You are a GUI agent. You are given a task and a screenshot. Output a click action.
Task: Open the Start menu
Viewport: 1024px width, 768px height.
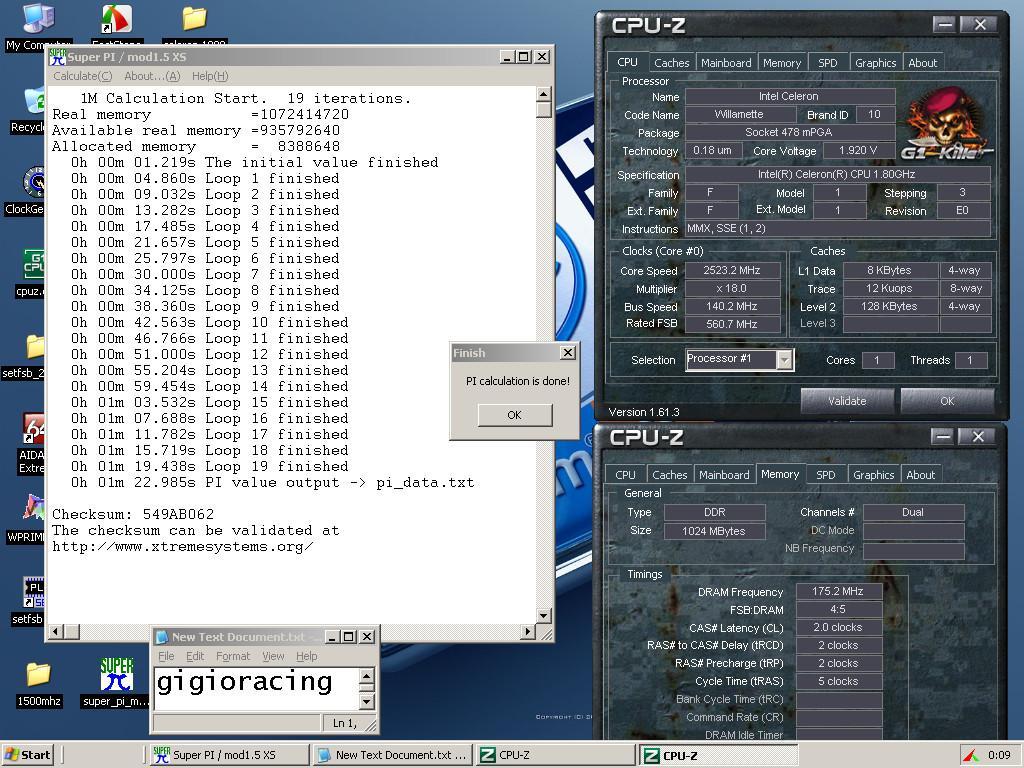click(x=27, y=755)
